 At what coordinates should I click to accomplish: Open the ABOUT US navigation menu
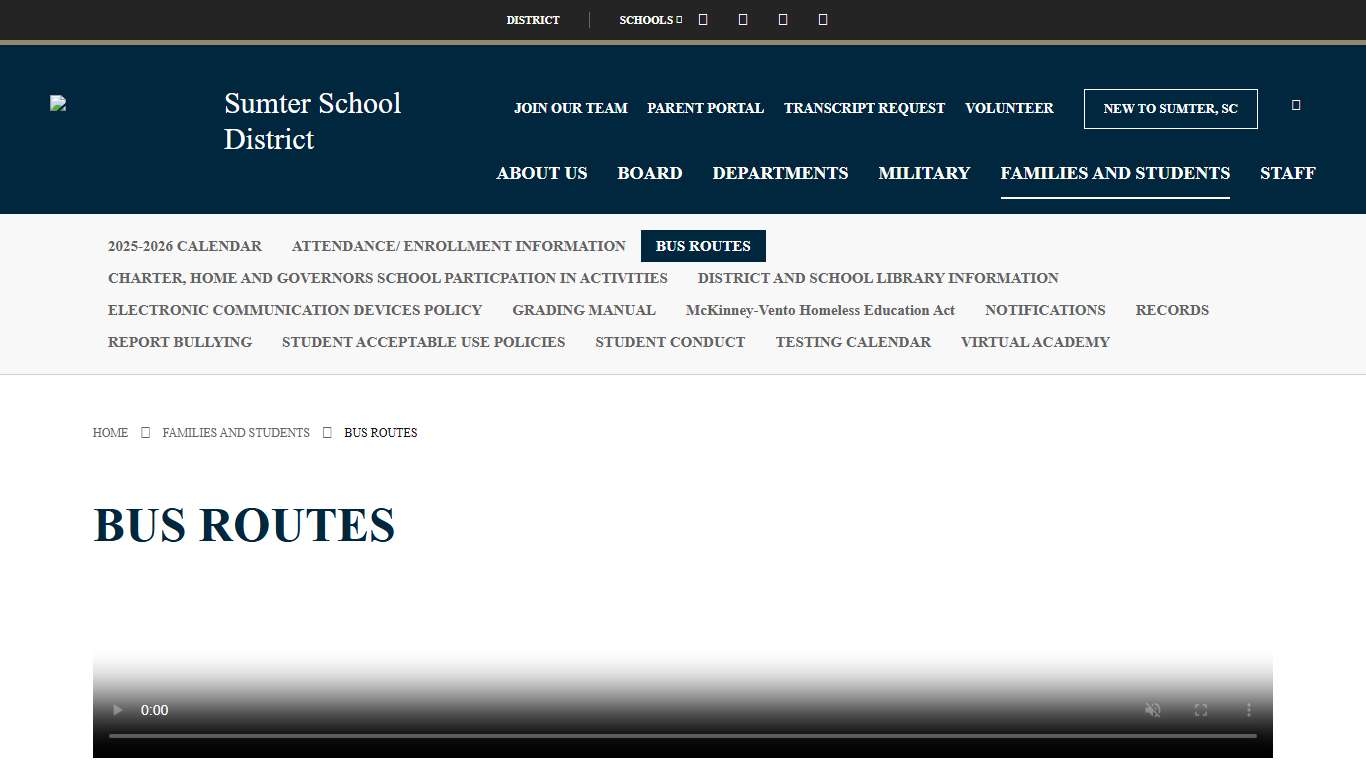click(x=541, y=173)
